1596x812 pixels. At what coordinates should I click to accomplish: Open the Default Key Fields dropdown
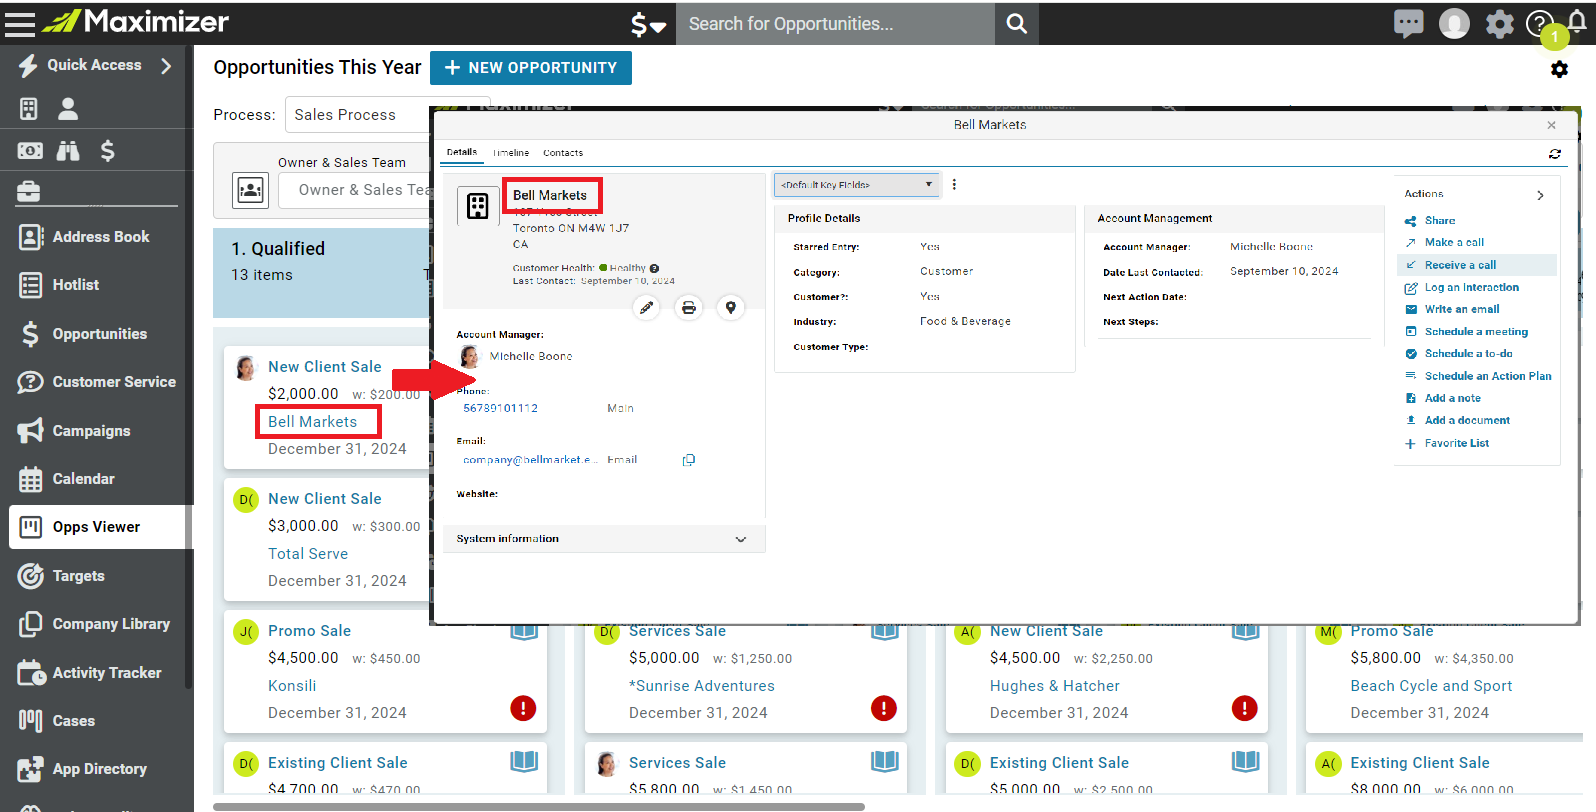(857, 185)
